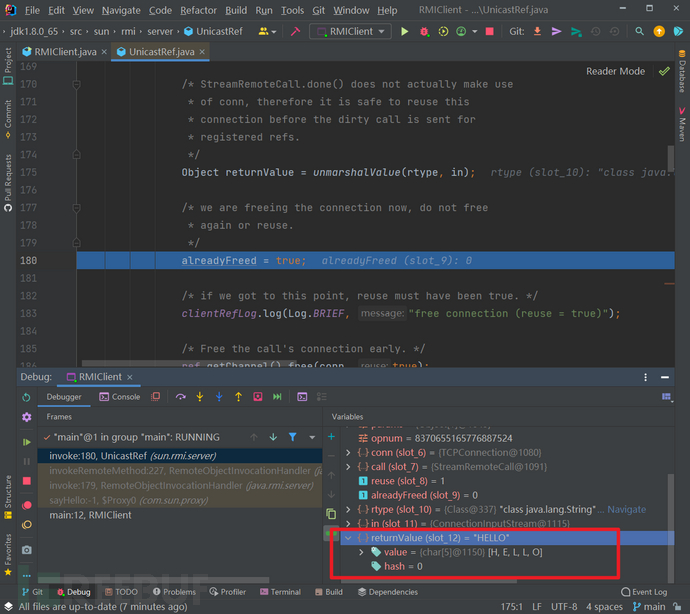Expand call (slot_7) variable
This screenshot has width=690, height=614.
tap(348, 467)
